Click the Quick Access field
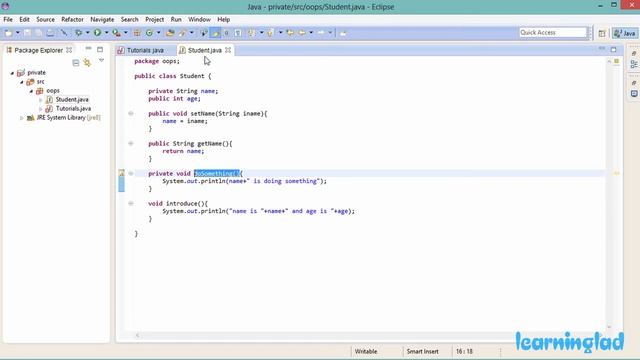The height and width of the screenshot is (360, 640). (x=553, y=33)
